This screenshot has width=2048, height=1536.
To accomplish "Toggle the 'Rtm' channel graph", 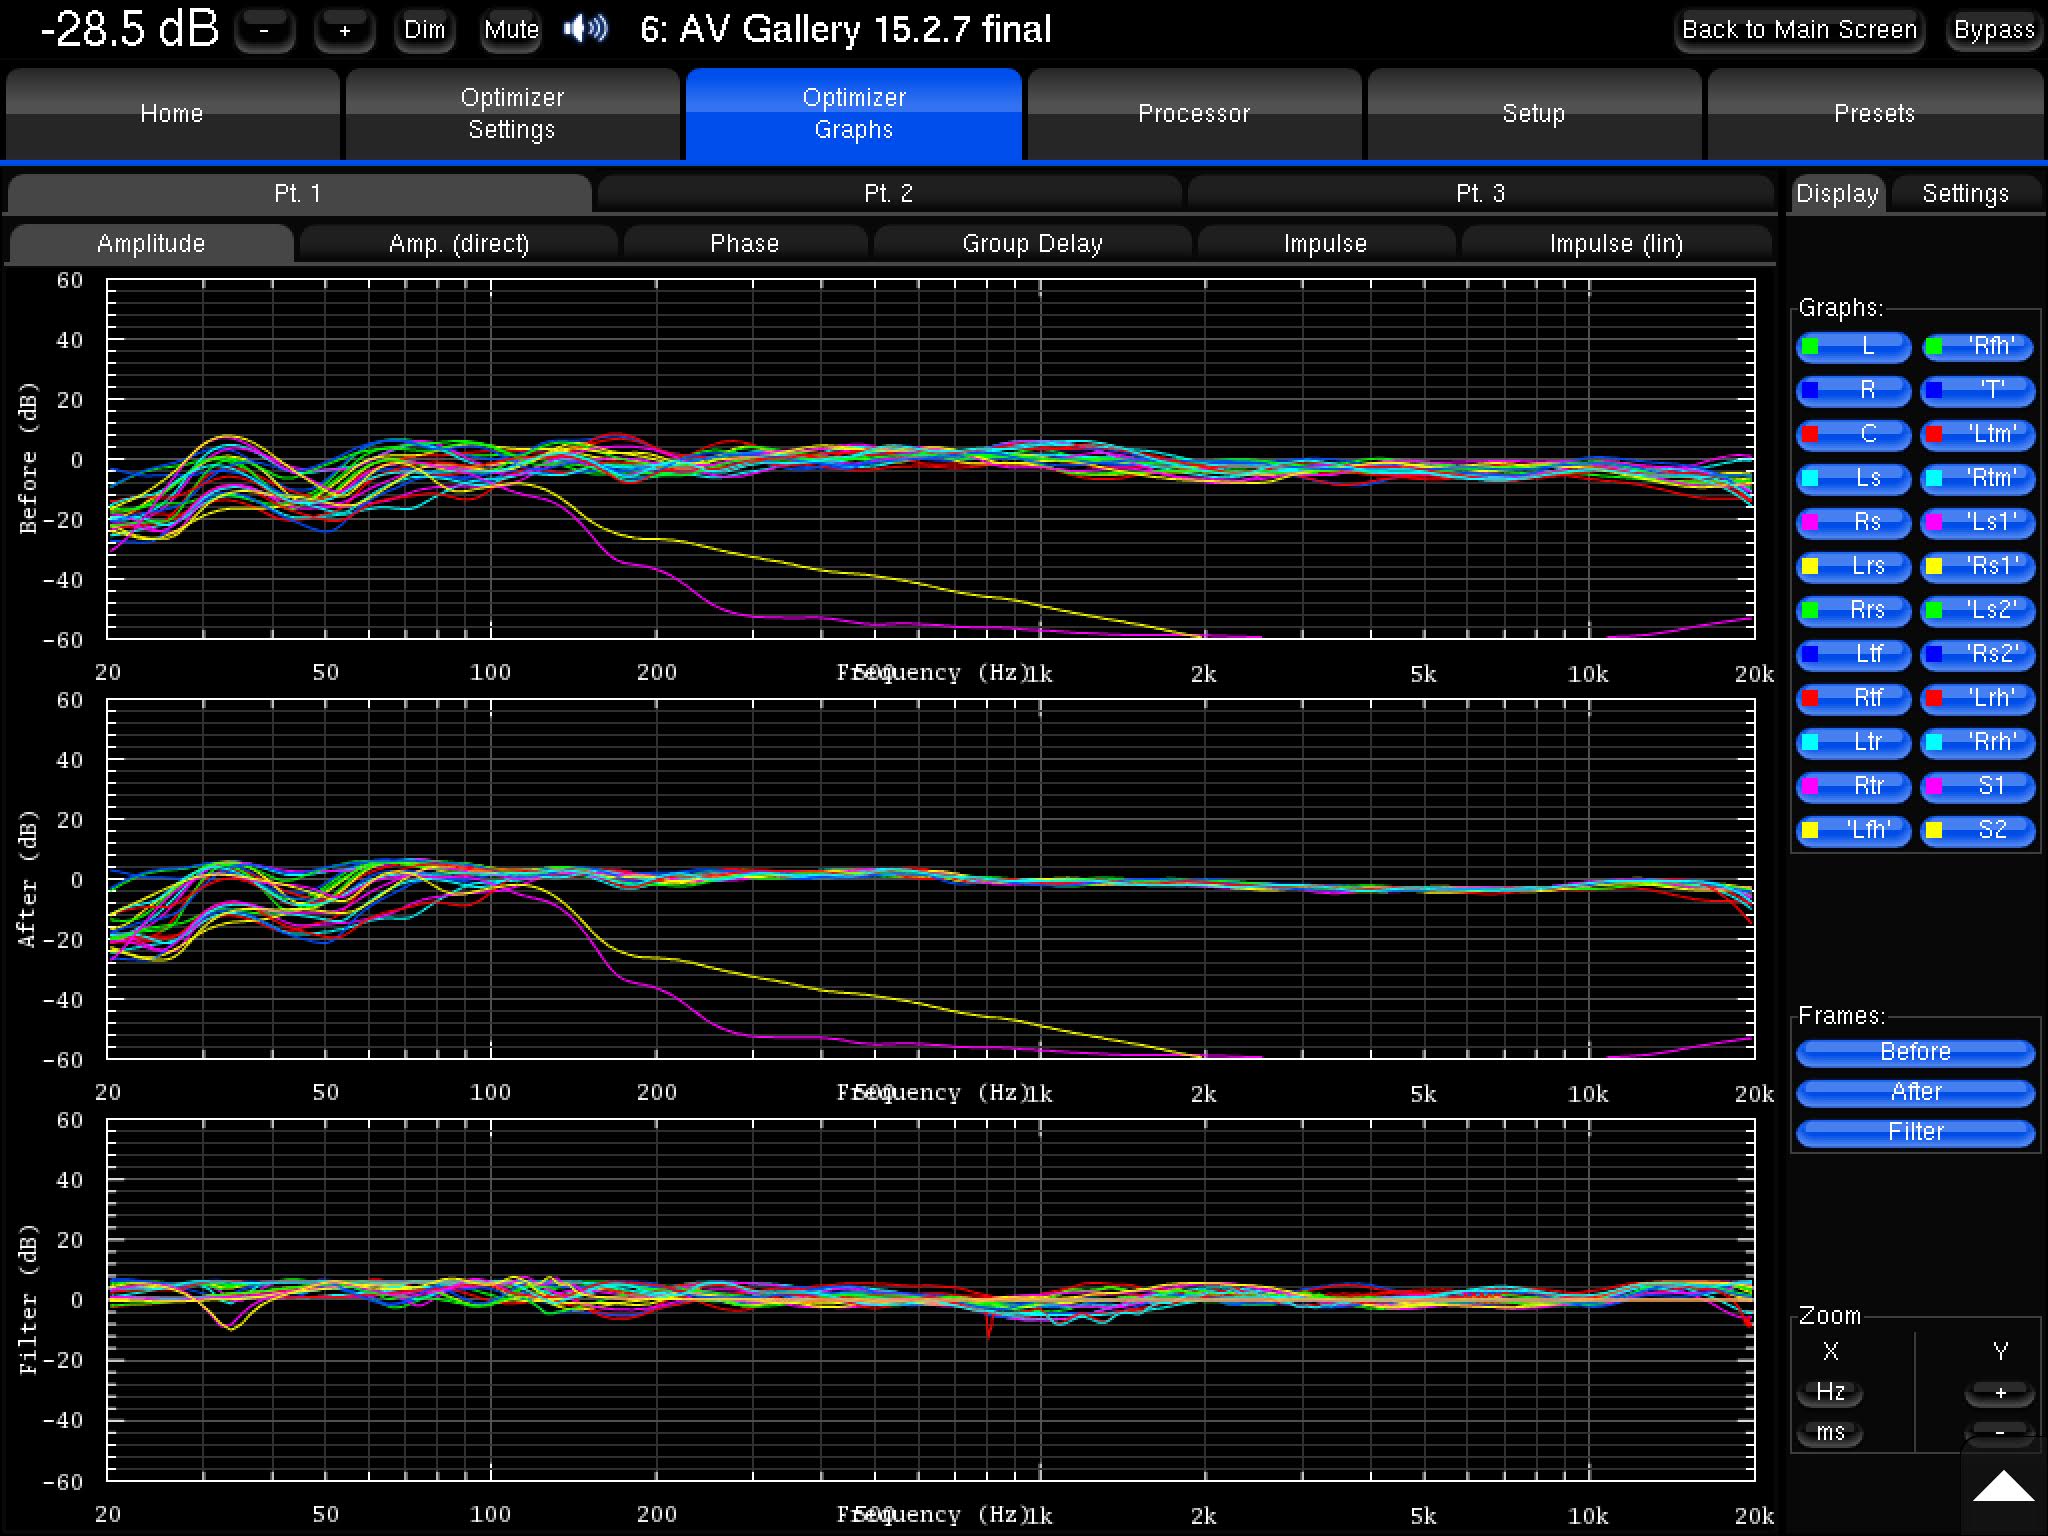I will tap(1978, 478).
